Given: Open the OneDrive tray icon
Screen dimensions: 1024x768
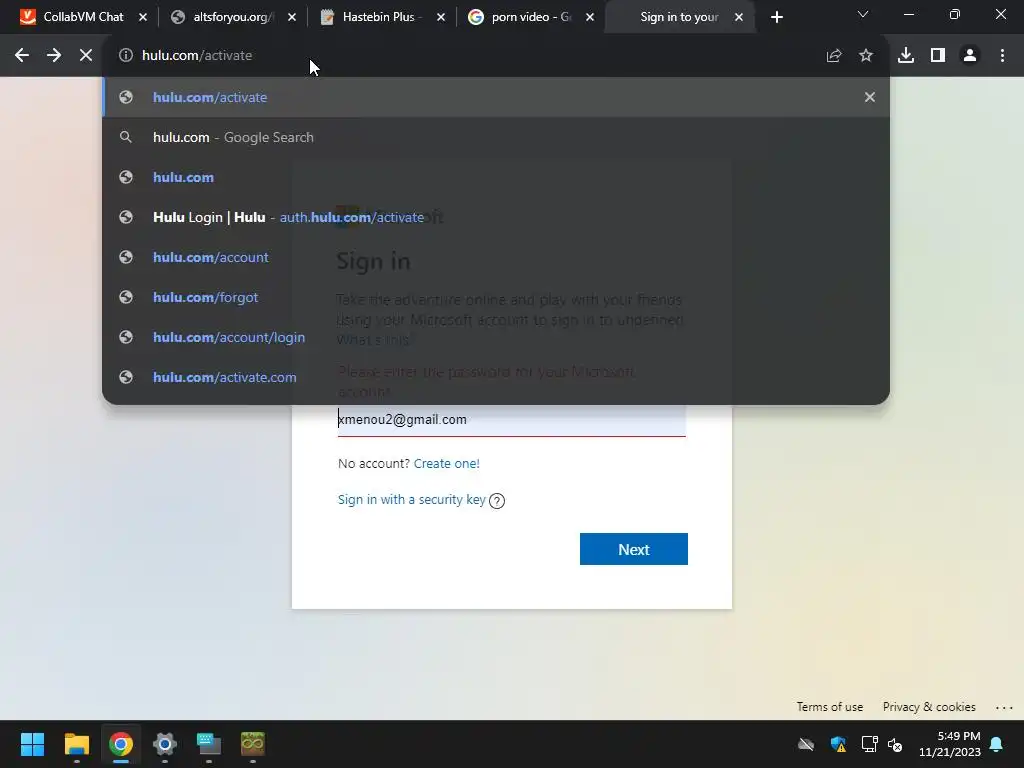Looking at the screenshot, I should pos(806,744).
